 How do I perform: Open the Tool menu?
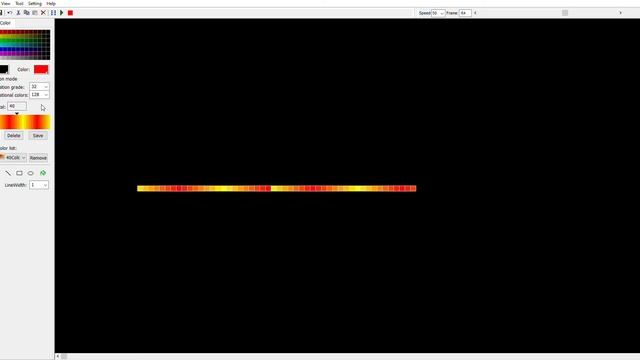tap(19, 3)
